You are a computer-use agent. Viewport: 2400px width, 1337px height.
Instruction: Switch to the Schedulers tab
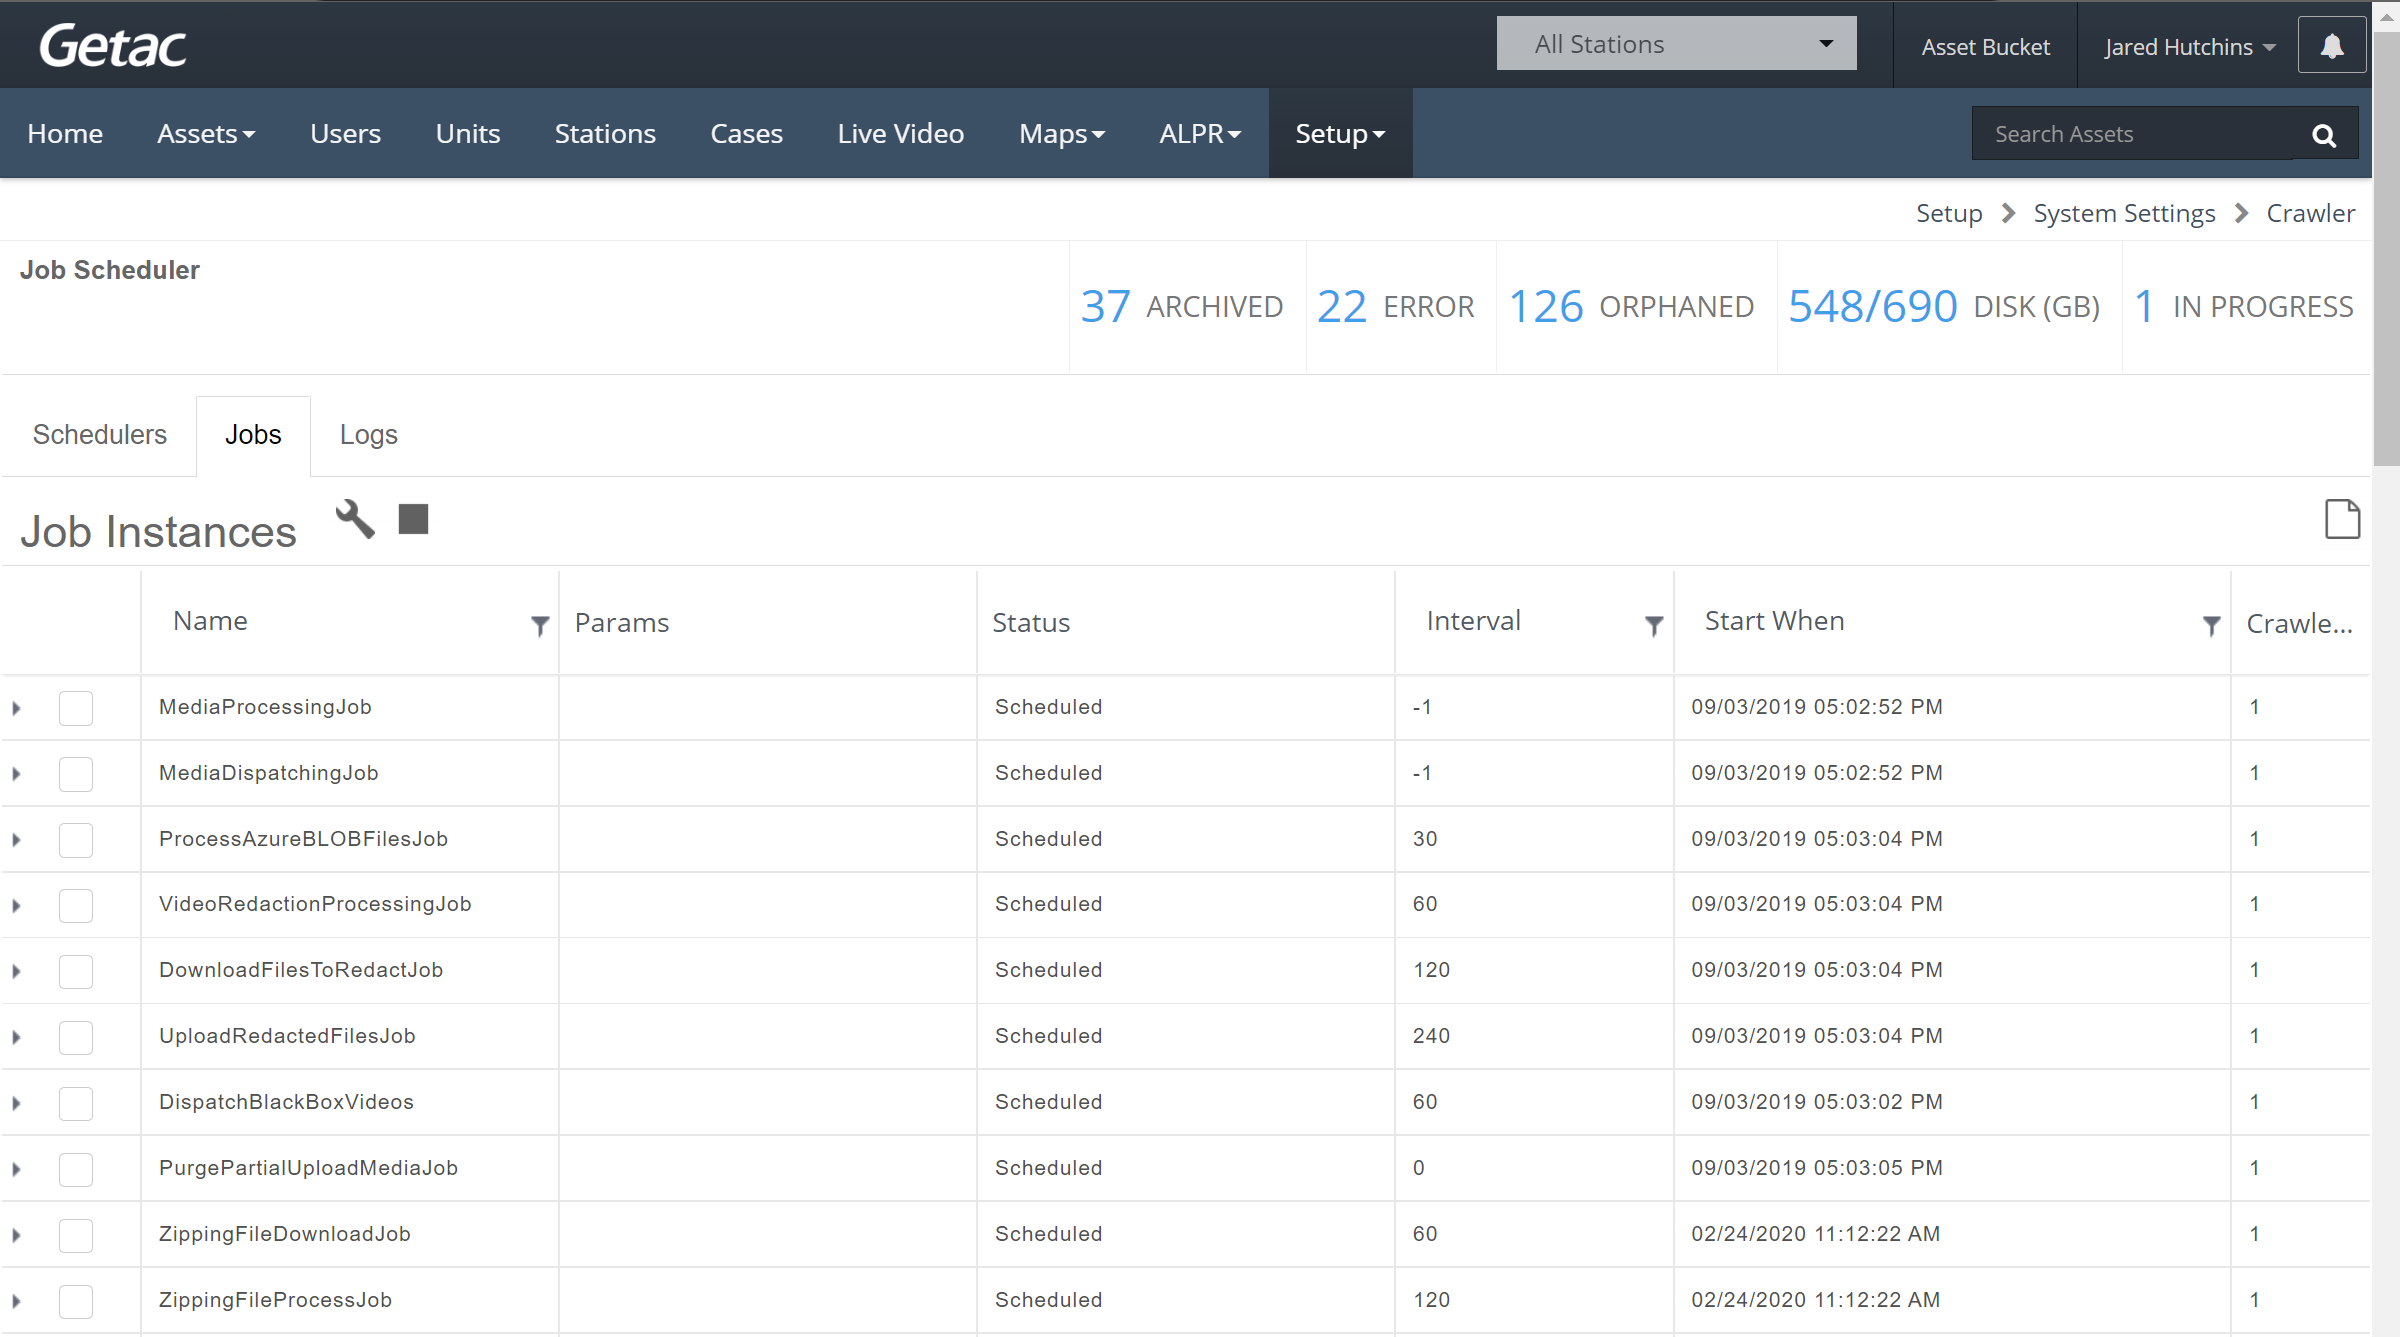tap(99, 435)
